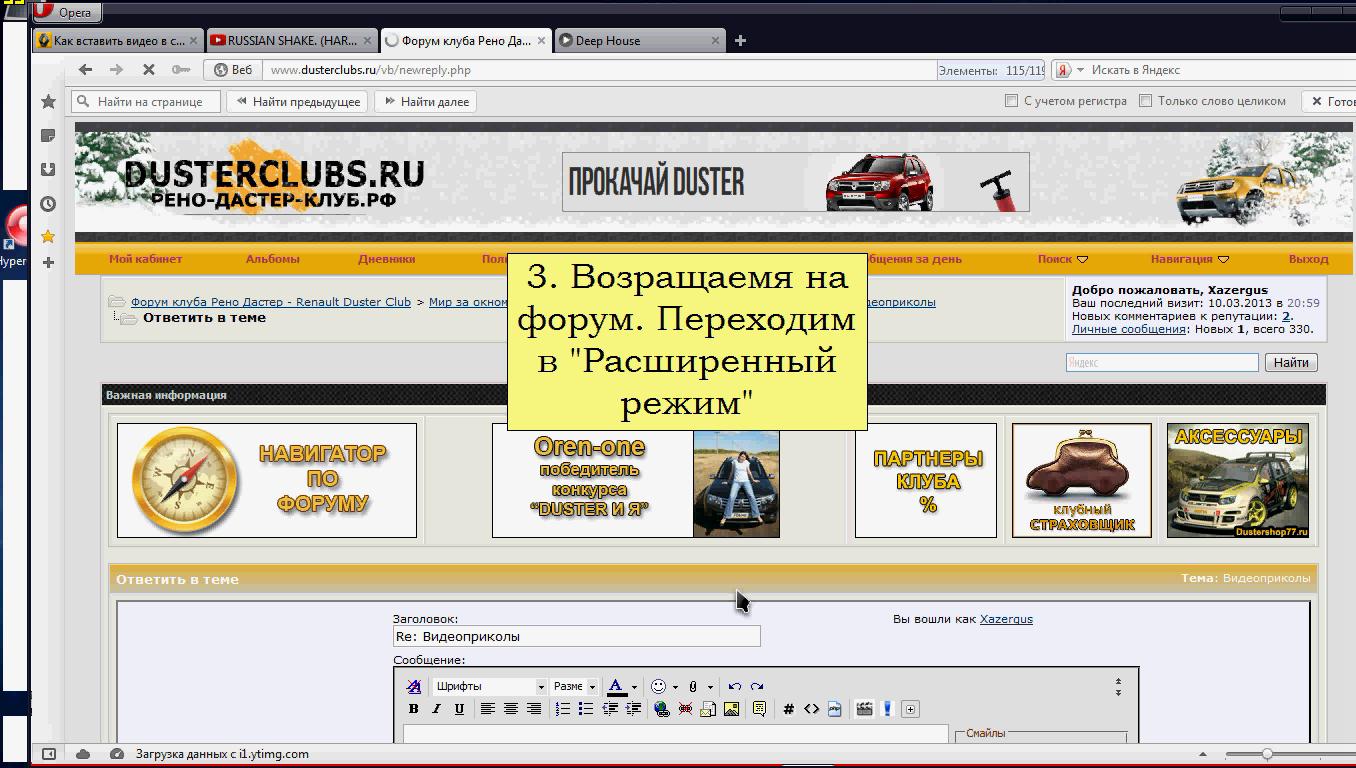The height and width of the screenshot is (768, 1356).
Task: Open 'Мой кабинет' in forum navbar
Action: pyautogui.click(x=146, y=259)
